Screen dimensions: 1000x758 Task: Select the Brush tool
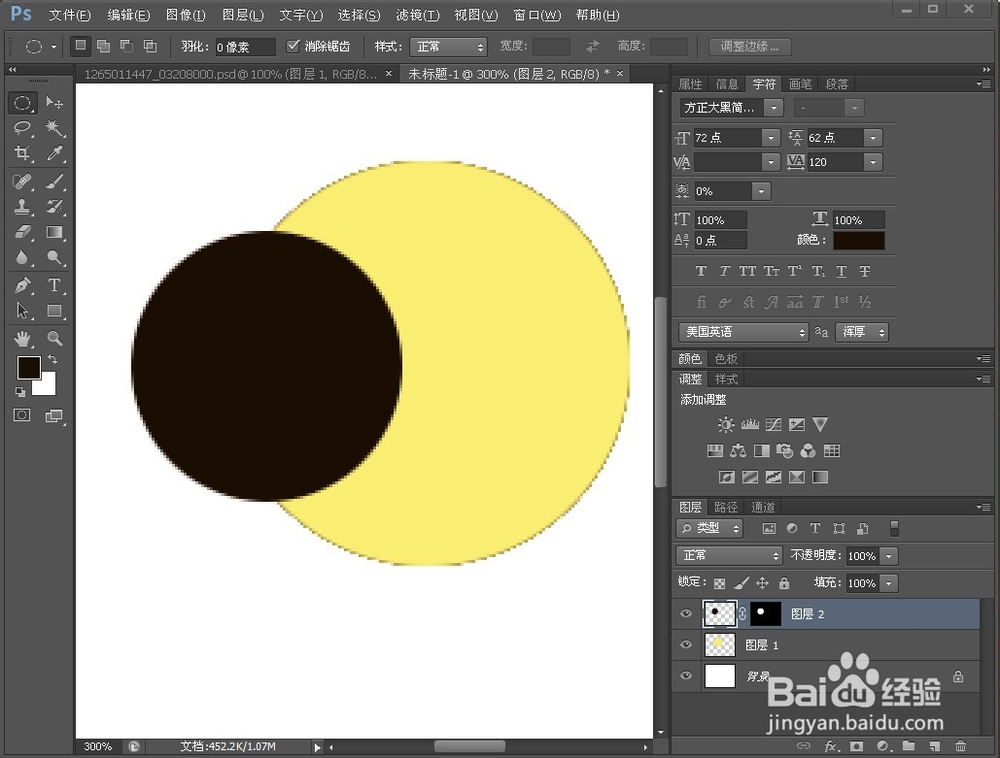click(54, 182)
